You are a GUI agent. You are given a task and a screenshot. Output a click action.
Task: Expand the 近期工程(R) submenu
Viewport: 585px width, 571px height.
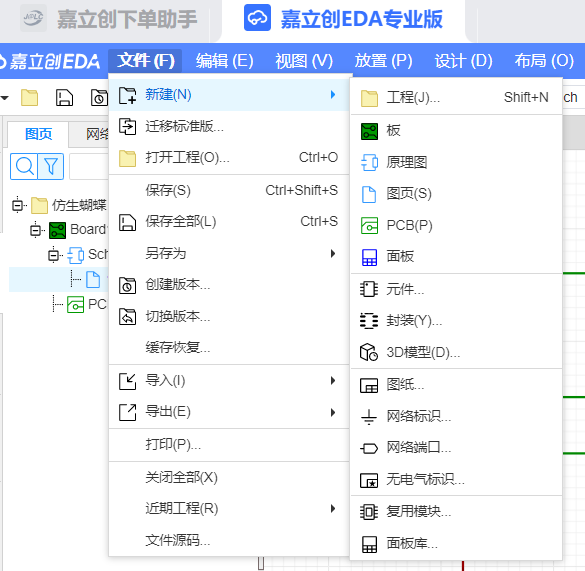point(229,509)
